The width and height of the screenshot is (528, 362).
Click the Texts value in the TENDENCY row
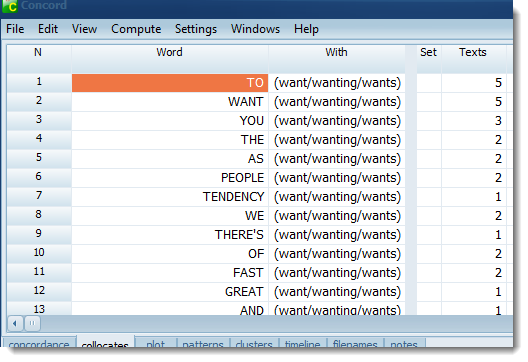pos(474,197)
